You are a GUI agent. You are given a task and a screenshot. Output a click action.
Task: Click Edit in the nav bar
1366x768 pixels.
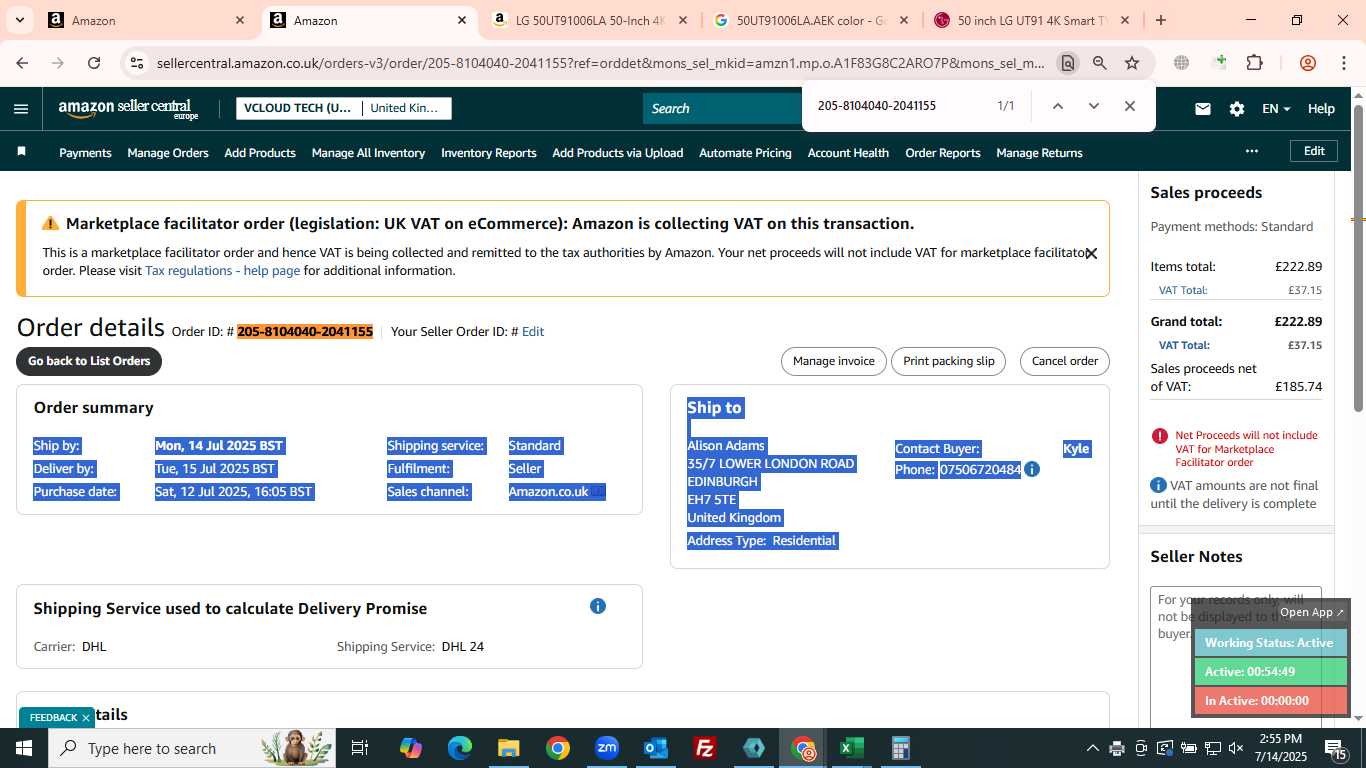pyautogui.click(x=1314, y=151)
